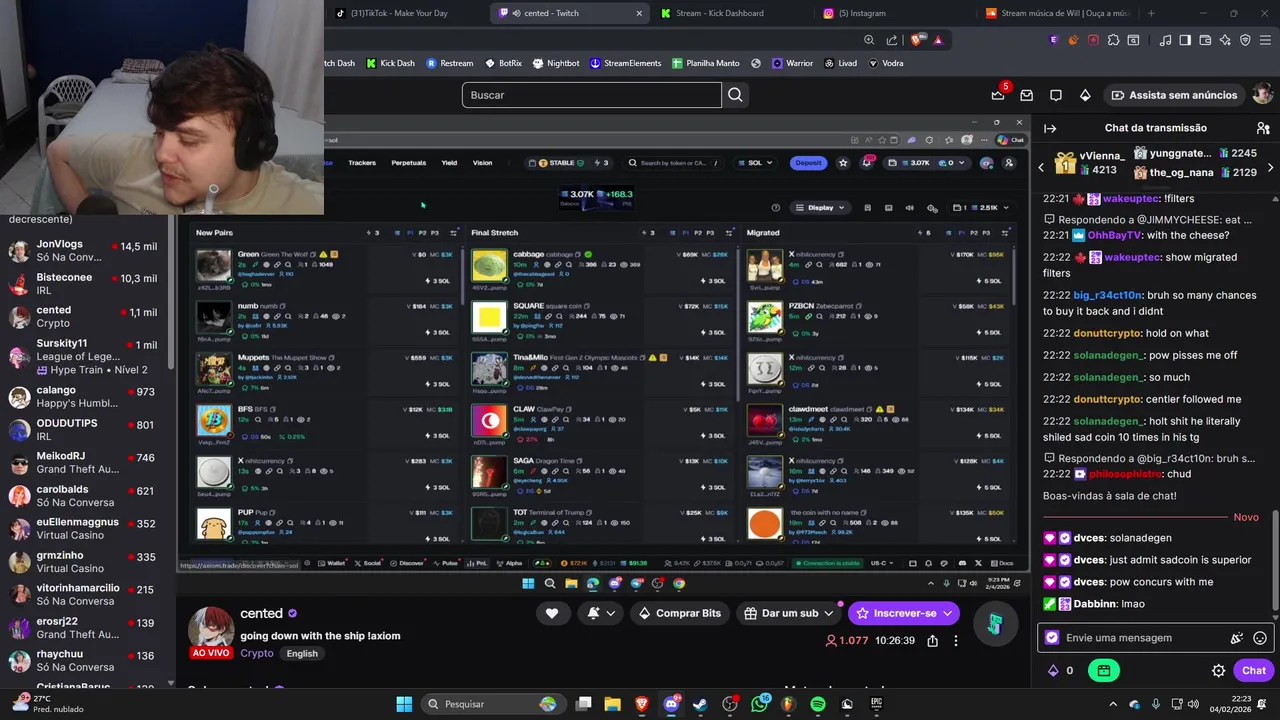This screenshot has height=720, width=1280.
Task: Open the browser hamburger main menu
Action: [x=1265, y=40]
